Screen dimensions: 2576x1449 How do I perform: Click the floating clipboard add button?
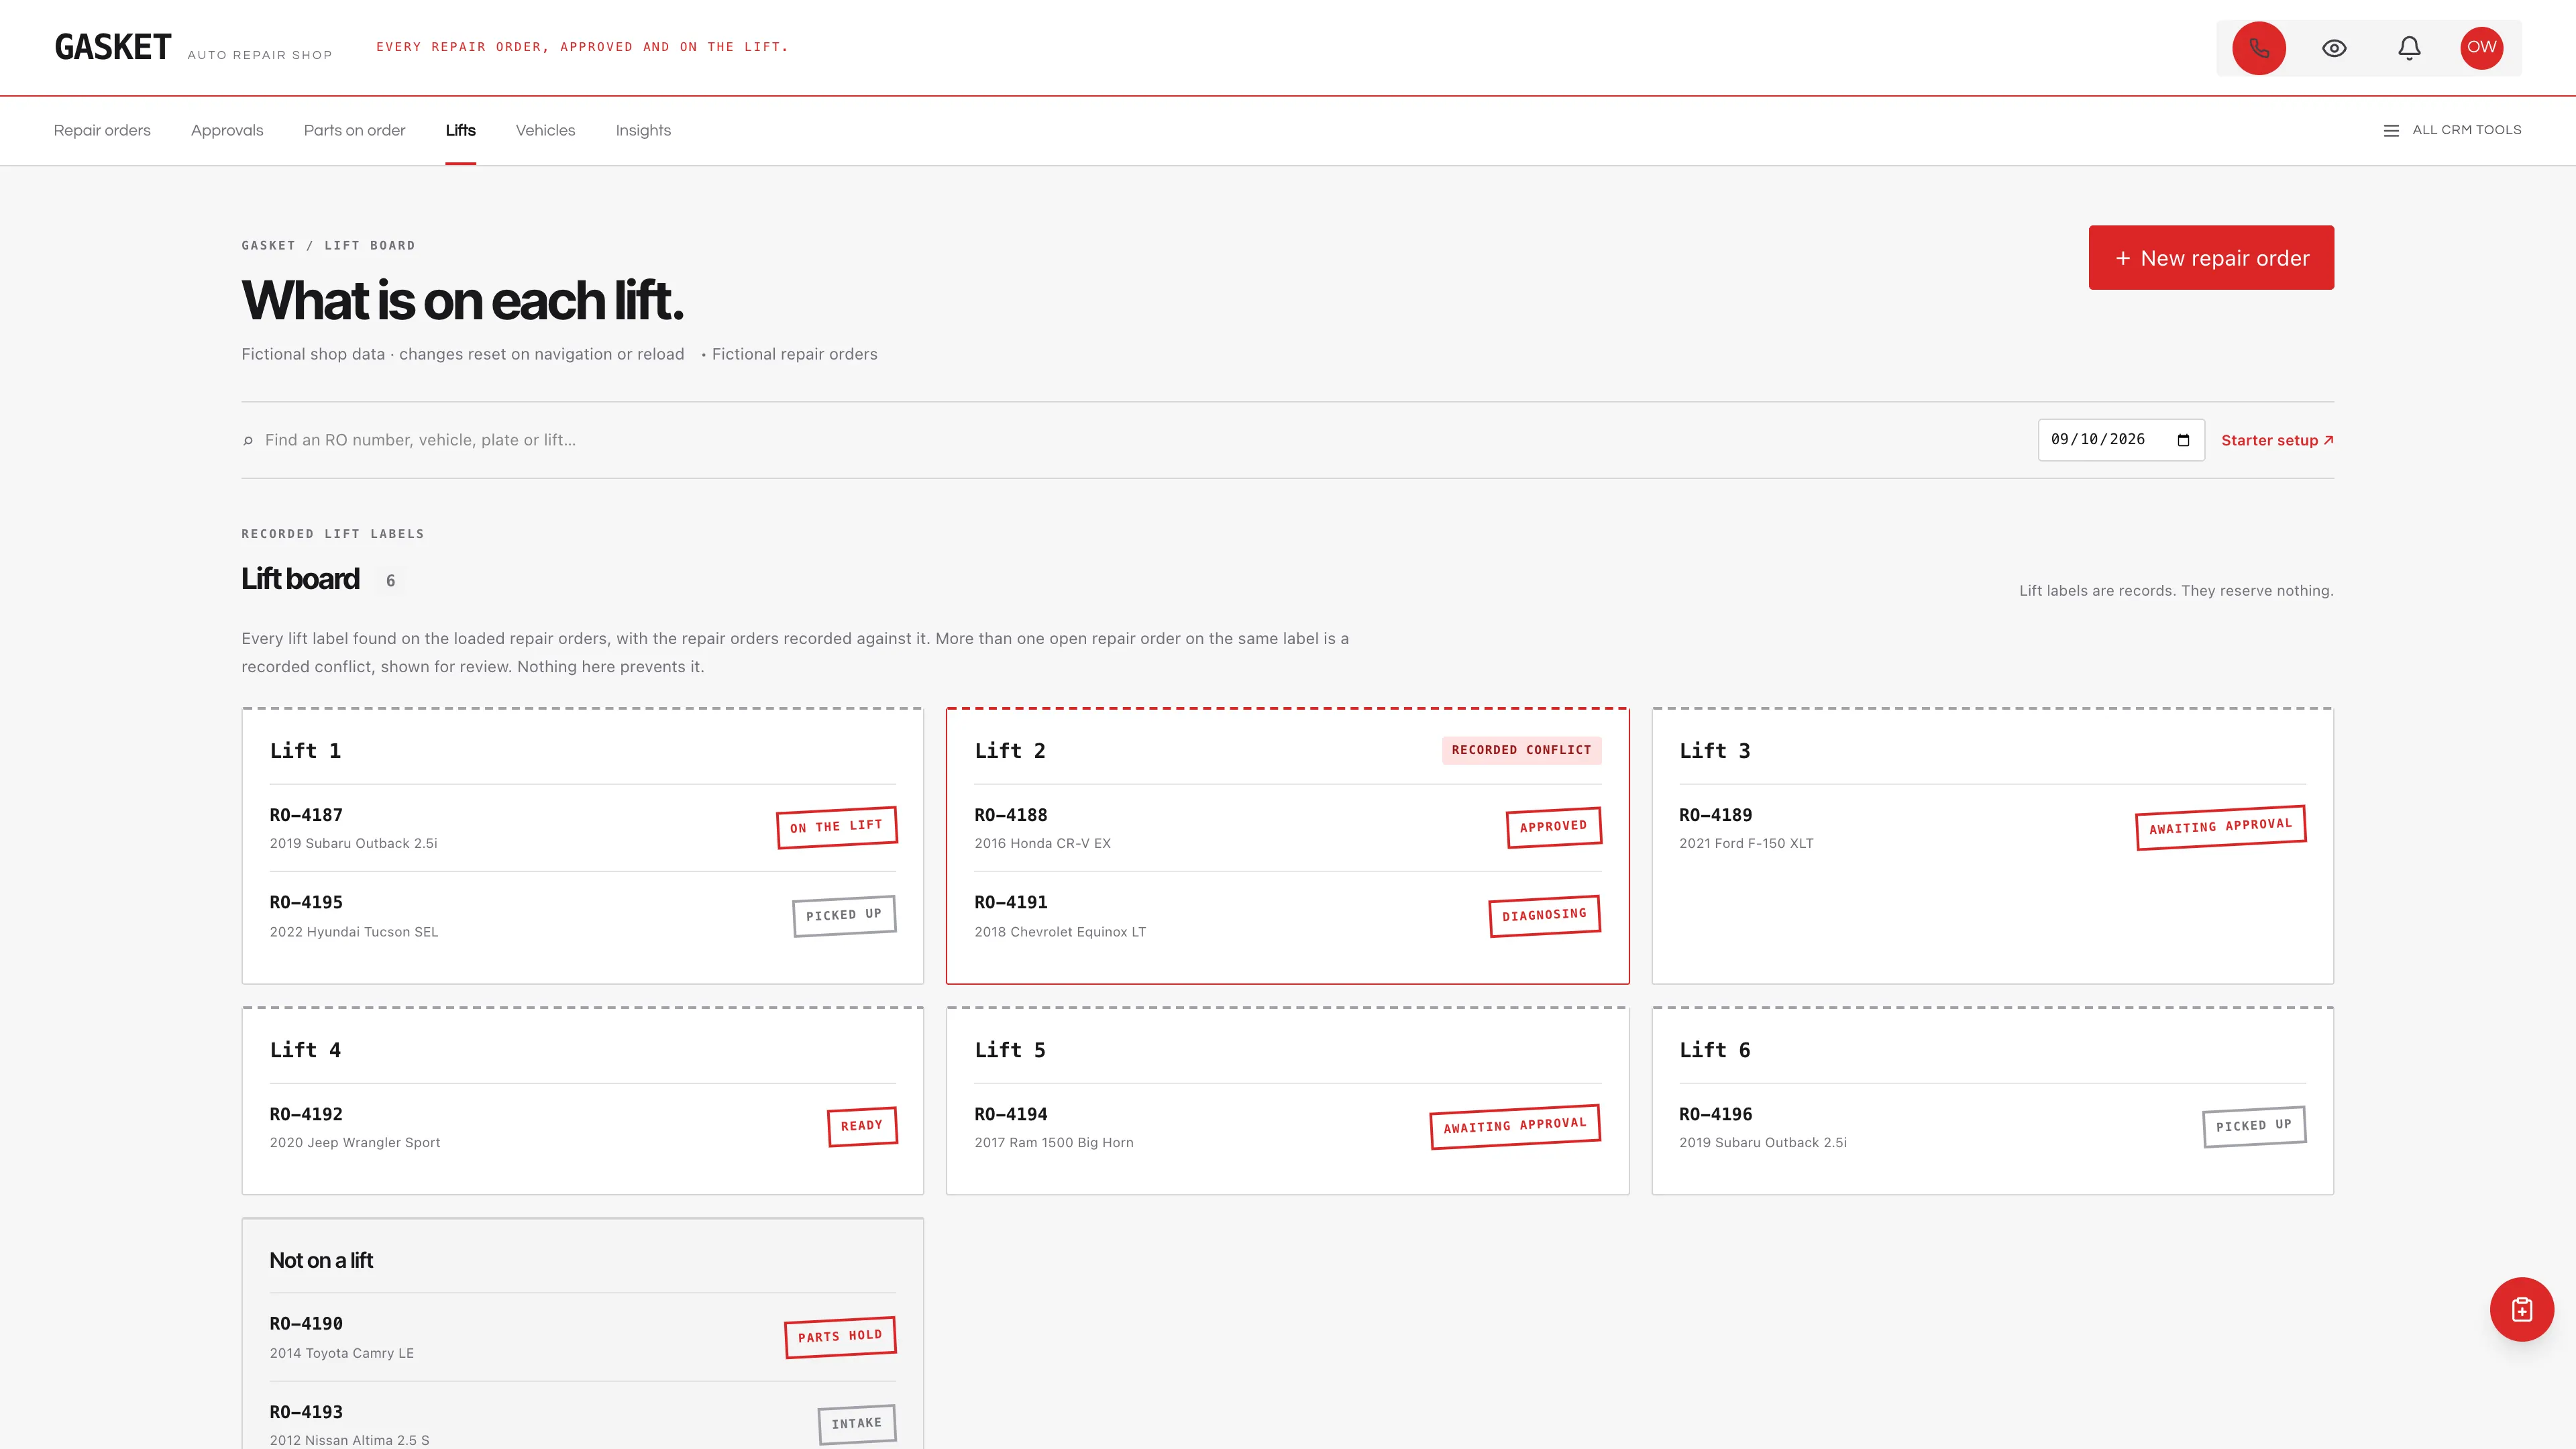(x=2521, y=1309)
